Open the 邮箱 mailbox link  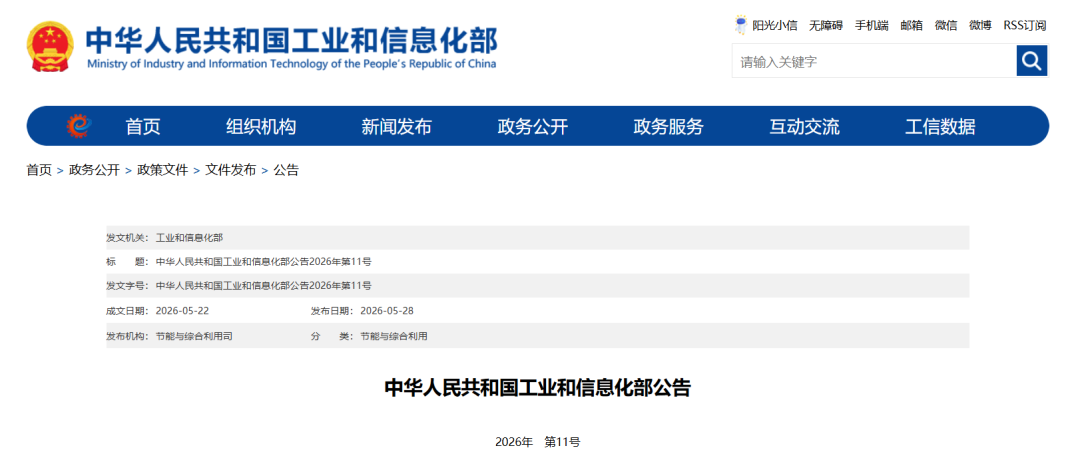click(x=911, y=25)
